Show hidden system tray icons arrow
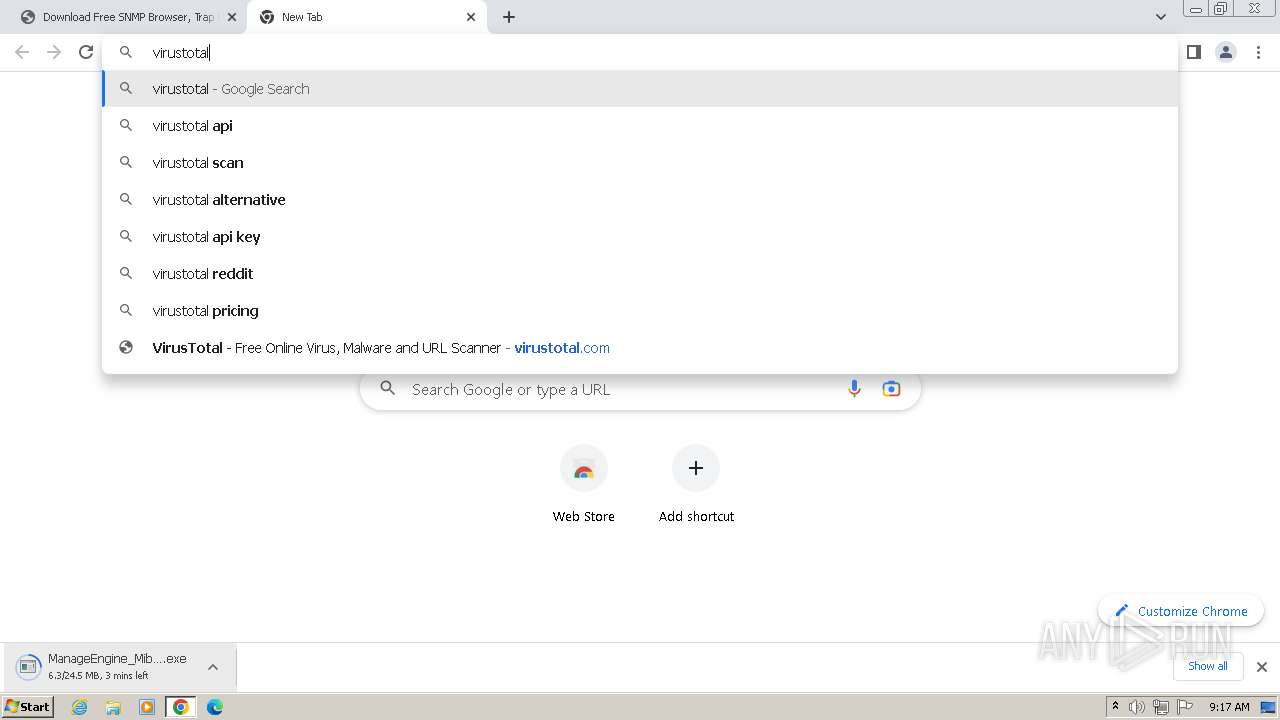 tap(1115, 707)
